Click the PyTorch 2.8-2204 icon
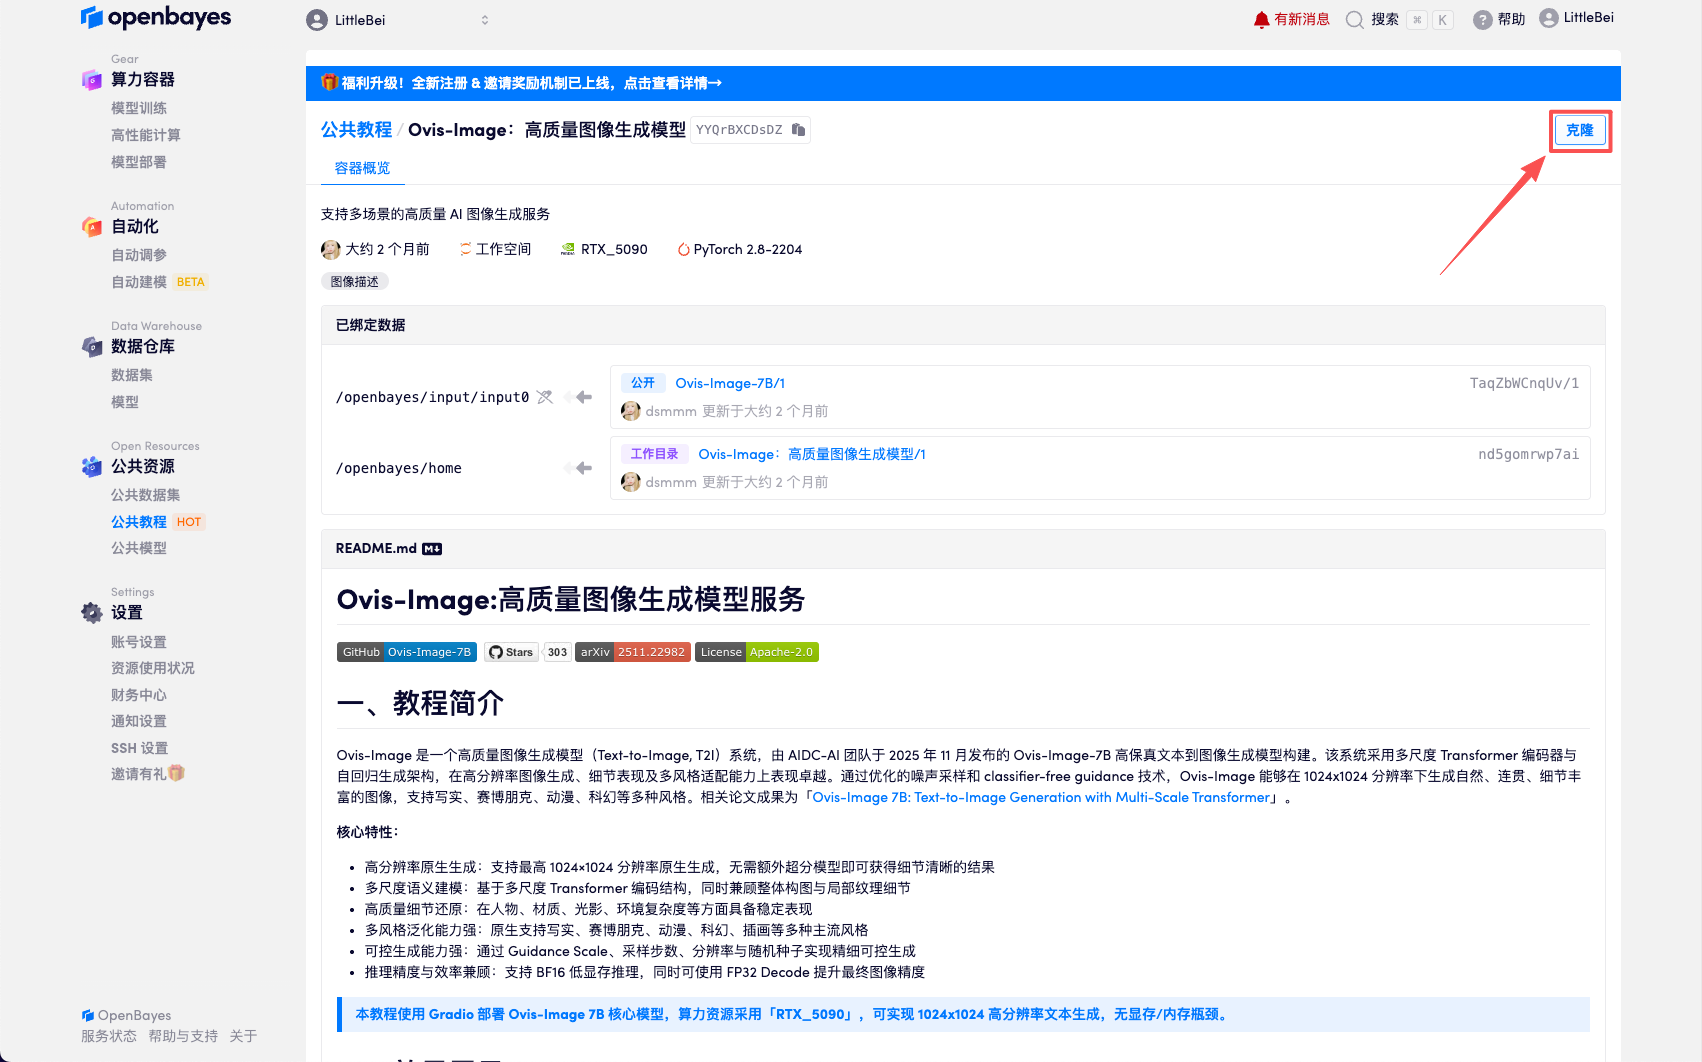This screenshot has width=1702, height=1062. click(x=684, y=250)
